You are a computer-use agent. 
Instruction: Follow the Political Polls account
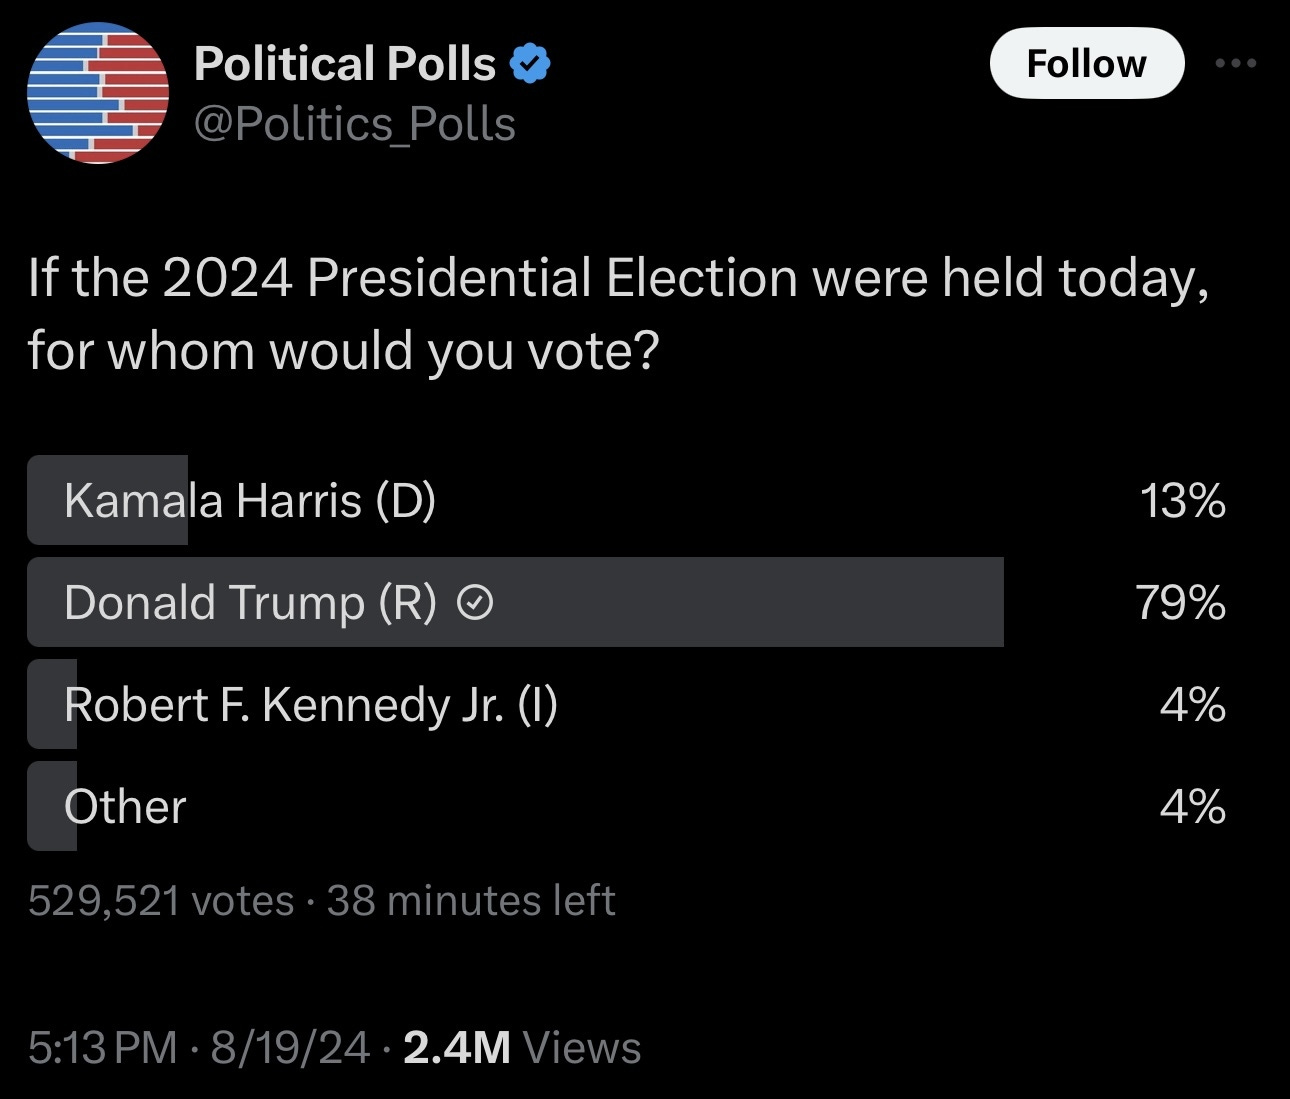tap(1087, 64)
